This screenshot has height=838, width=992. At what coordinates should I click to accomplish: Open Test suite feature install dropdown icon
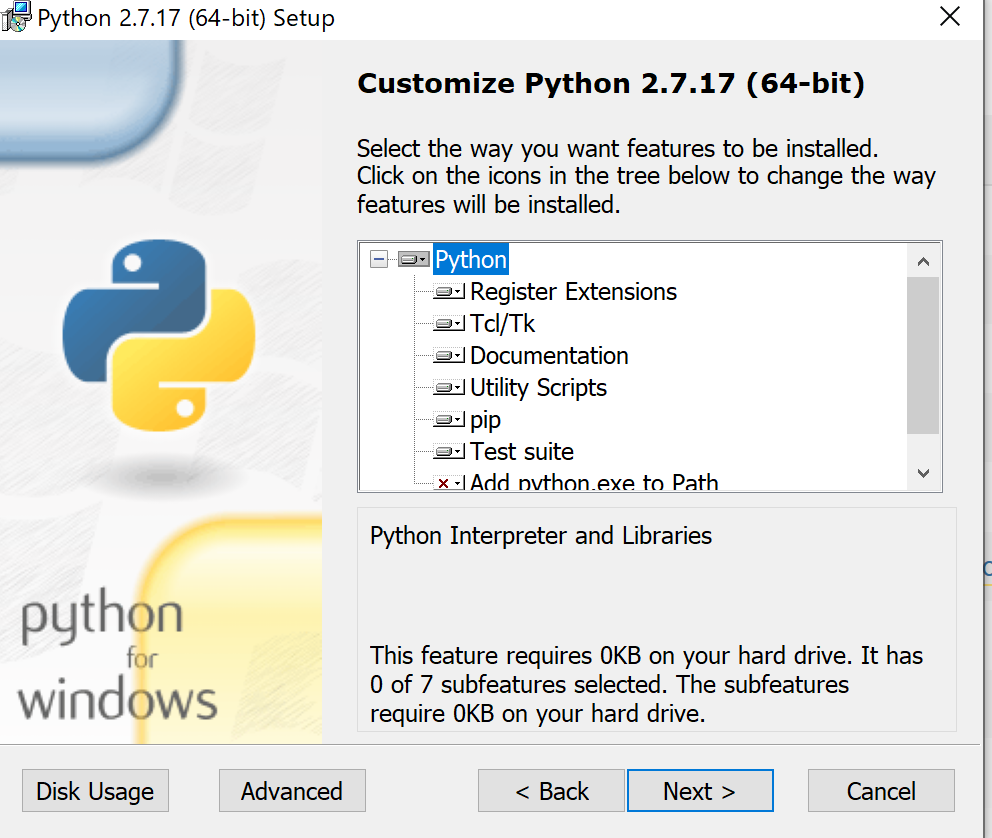(x=449, y=452)
